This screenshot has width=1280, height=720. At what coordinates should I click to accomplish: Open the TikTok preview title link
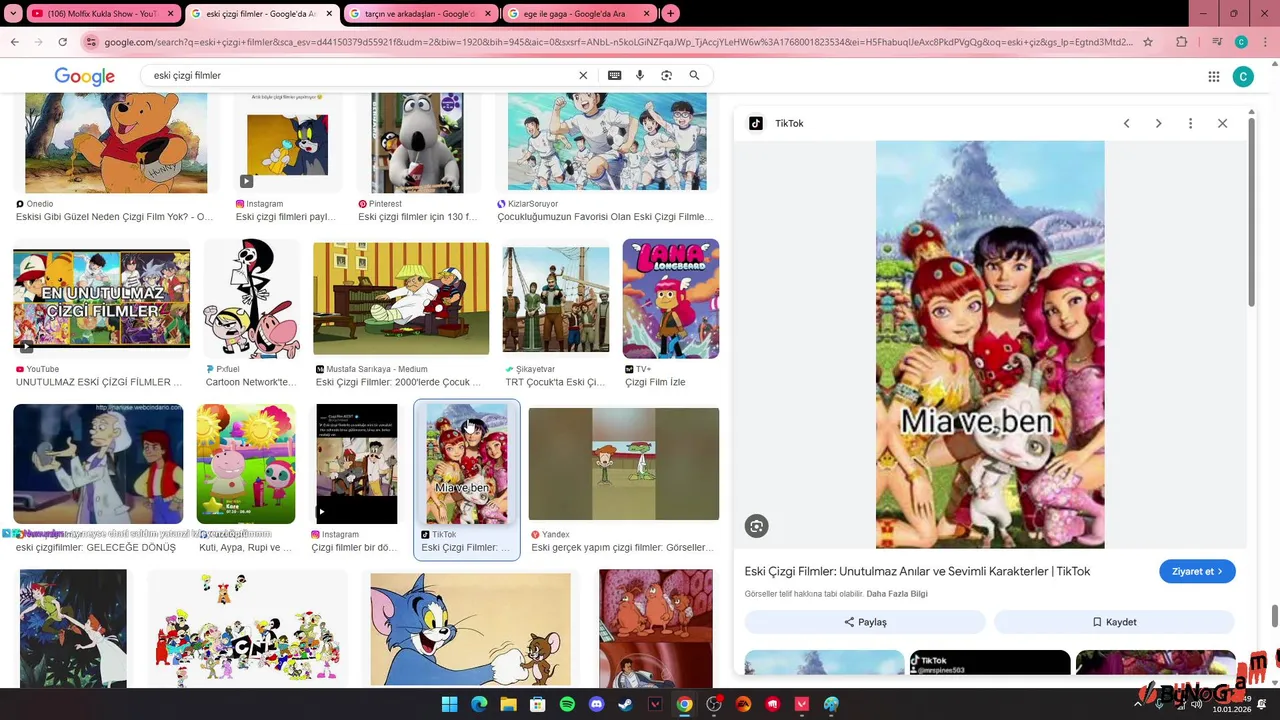coord(917,571)
